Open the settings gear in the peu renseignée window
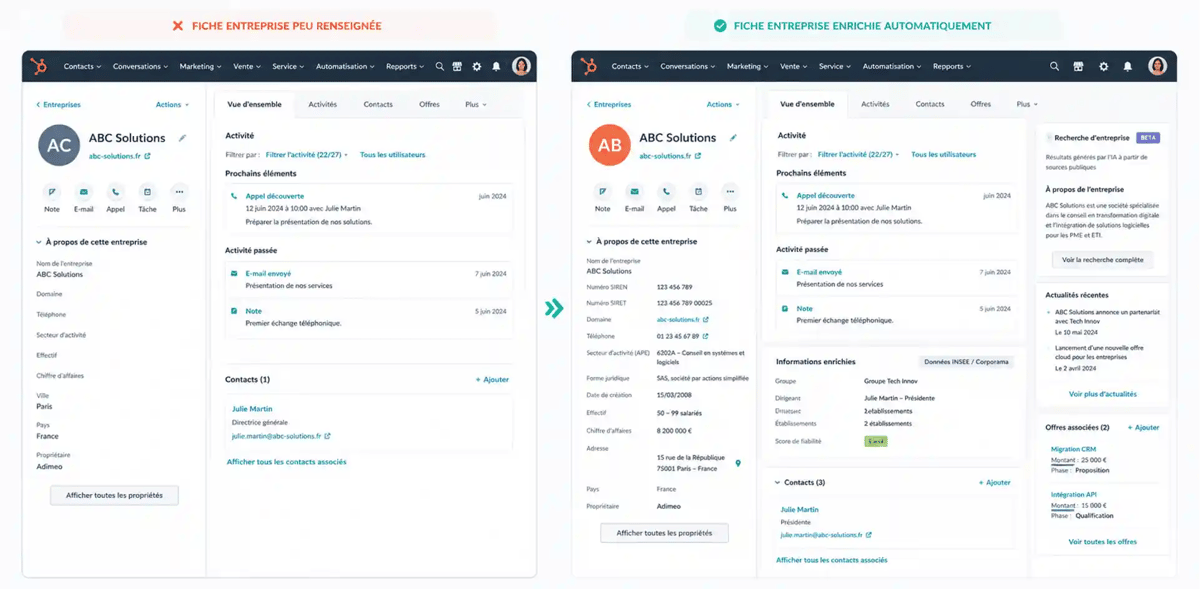This screenshot has width=1200, height=589. (x=477, y=67)
